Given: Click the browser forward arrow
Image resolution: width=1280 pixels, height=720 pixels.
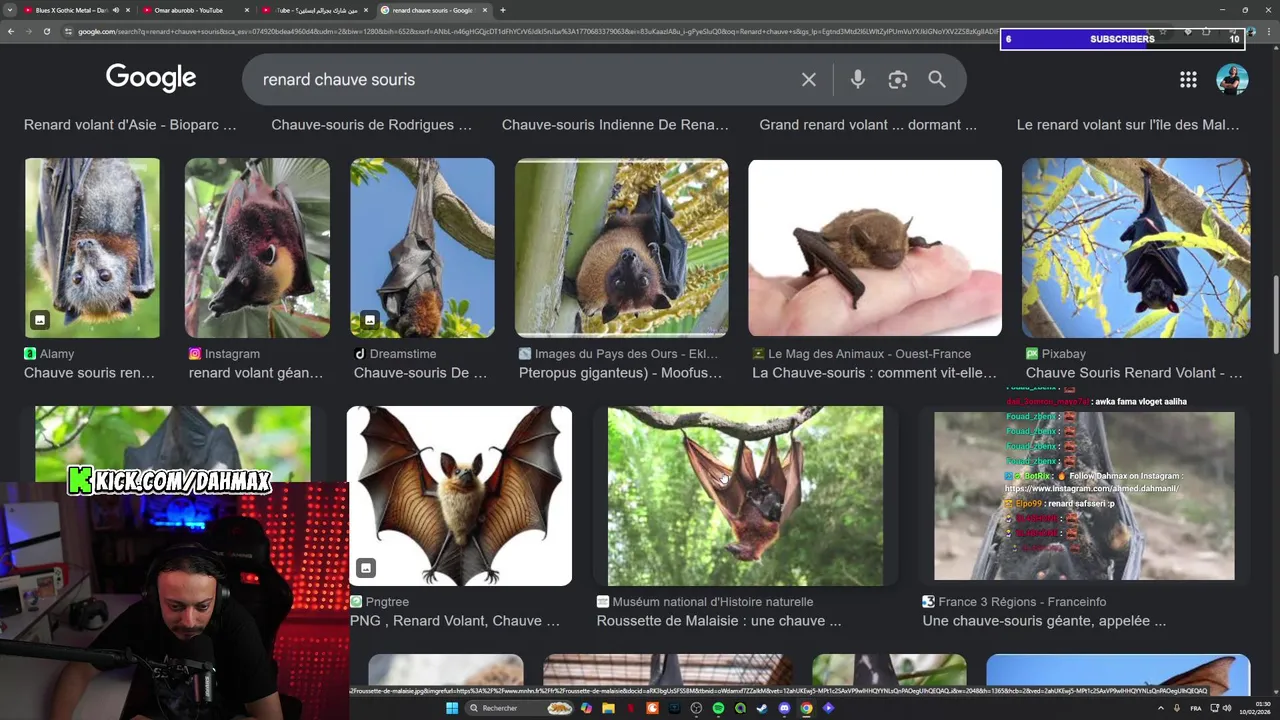Looking at the screenshot, I should (29, 31).
